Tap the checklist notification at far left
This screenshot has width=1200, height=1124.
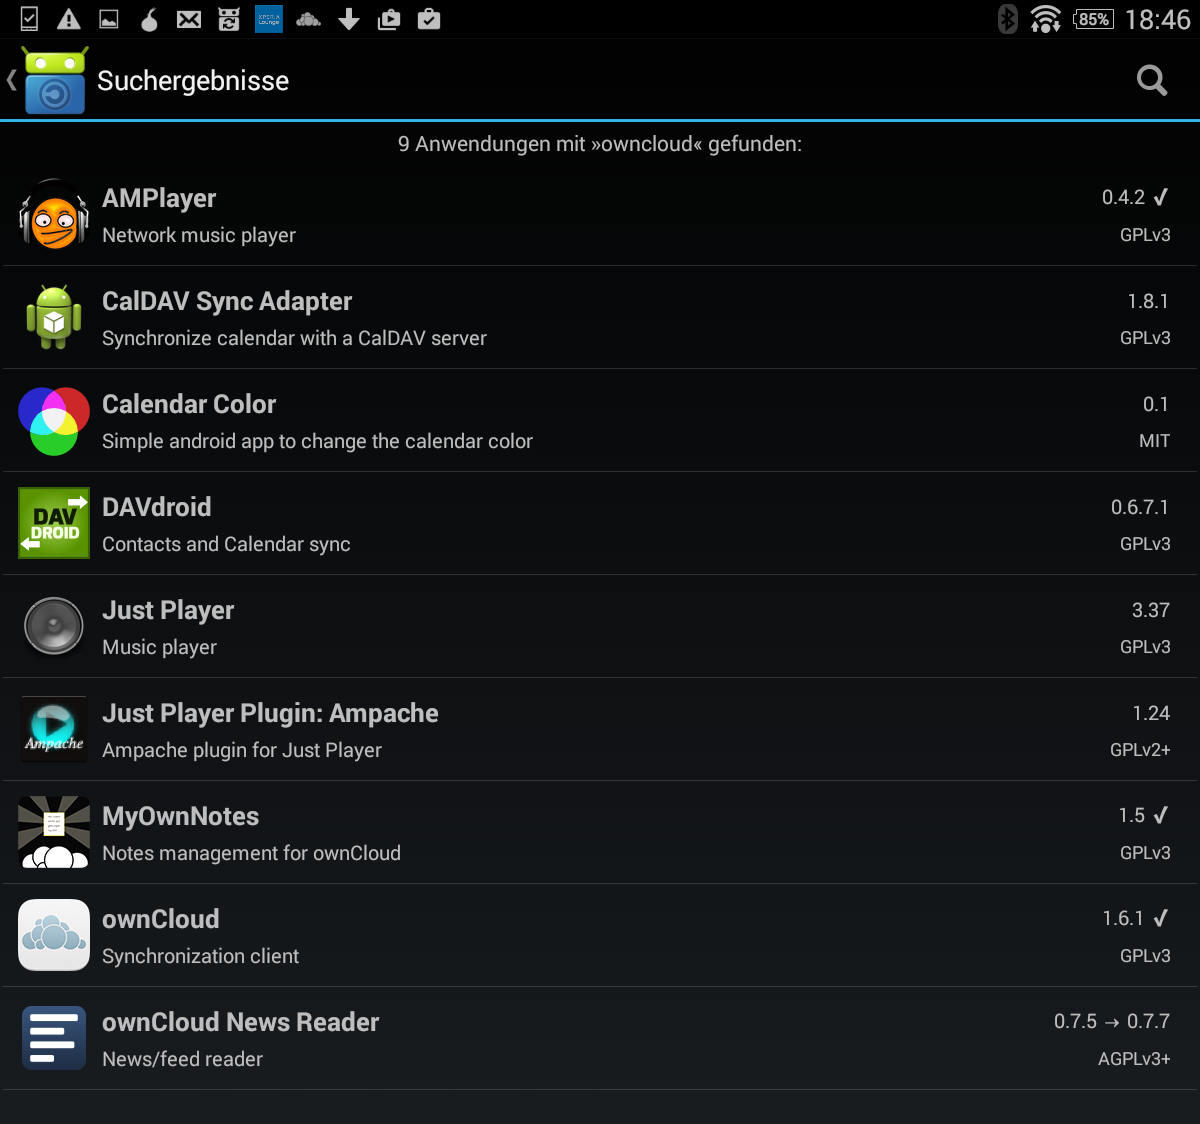coord(29,19)
